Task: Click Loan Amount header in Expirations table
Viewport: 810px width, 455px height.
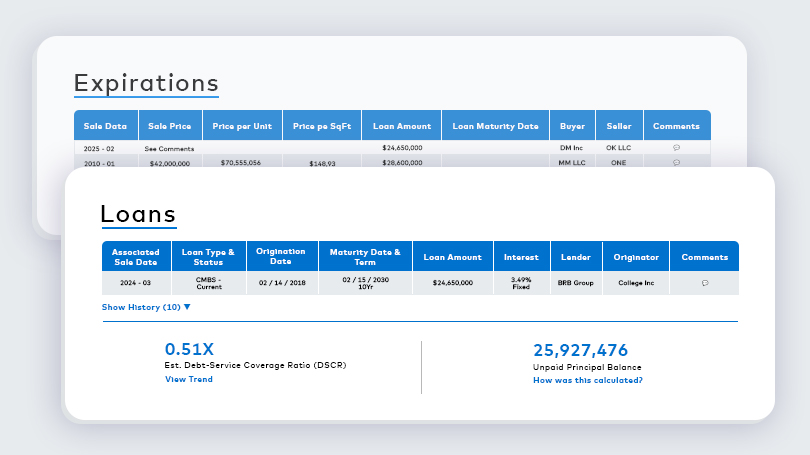Action: pyautogui.click(x=401, y=125)
